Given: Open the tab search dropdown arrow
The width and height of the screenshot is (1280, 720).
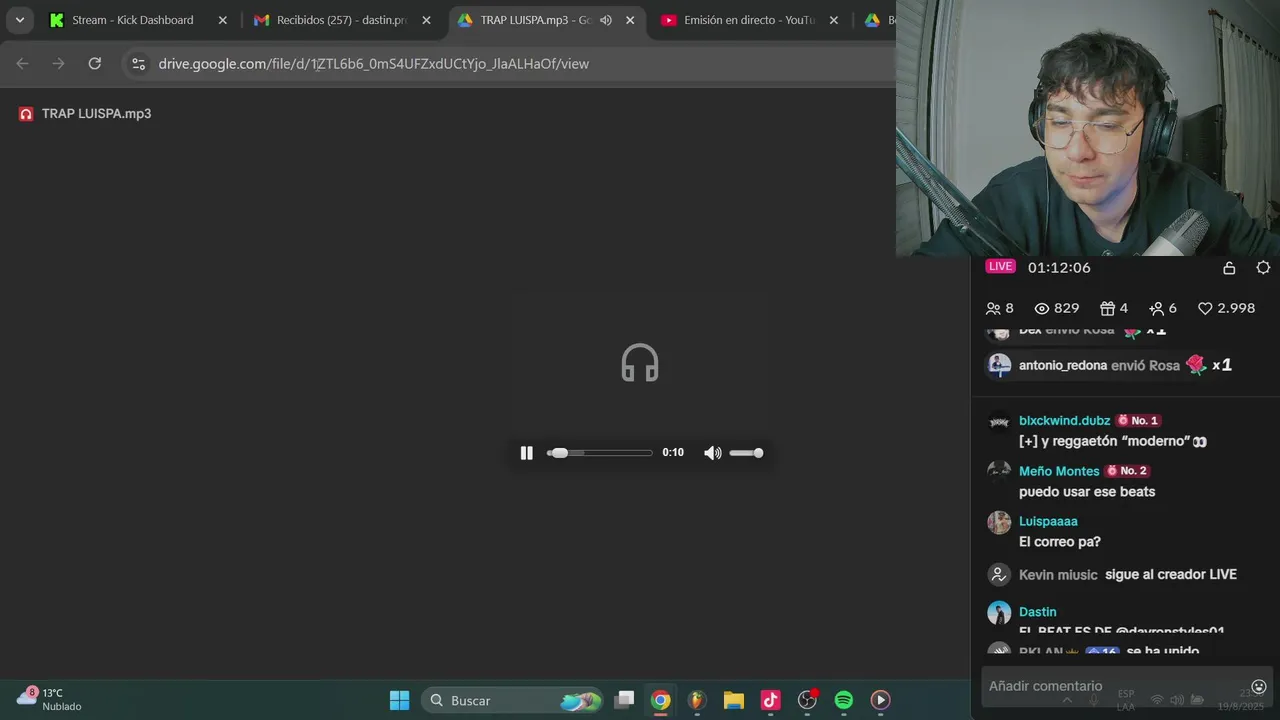Looking at the screenshot, I should 19,20.
